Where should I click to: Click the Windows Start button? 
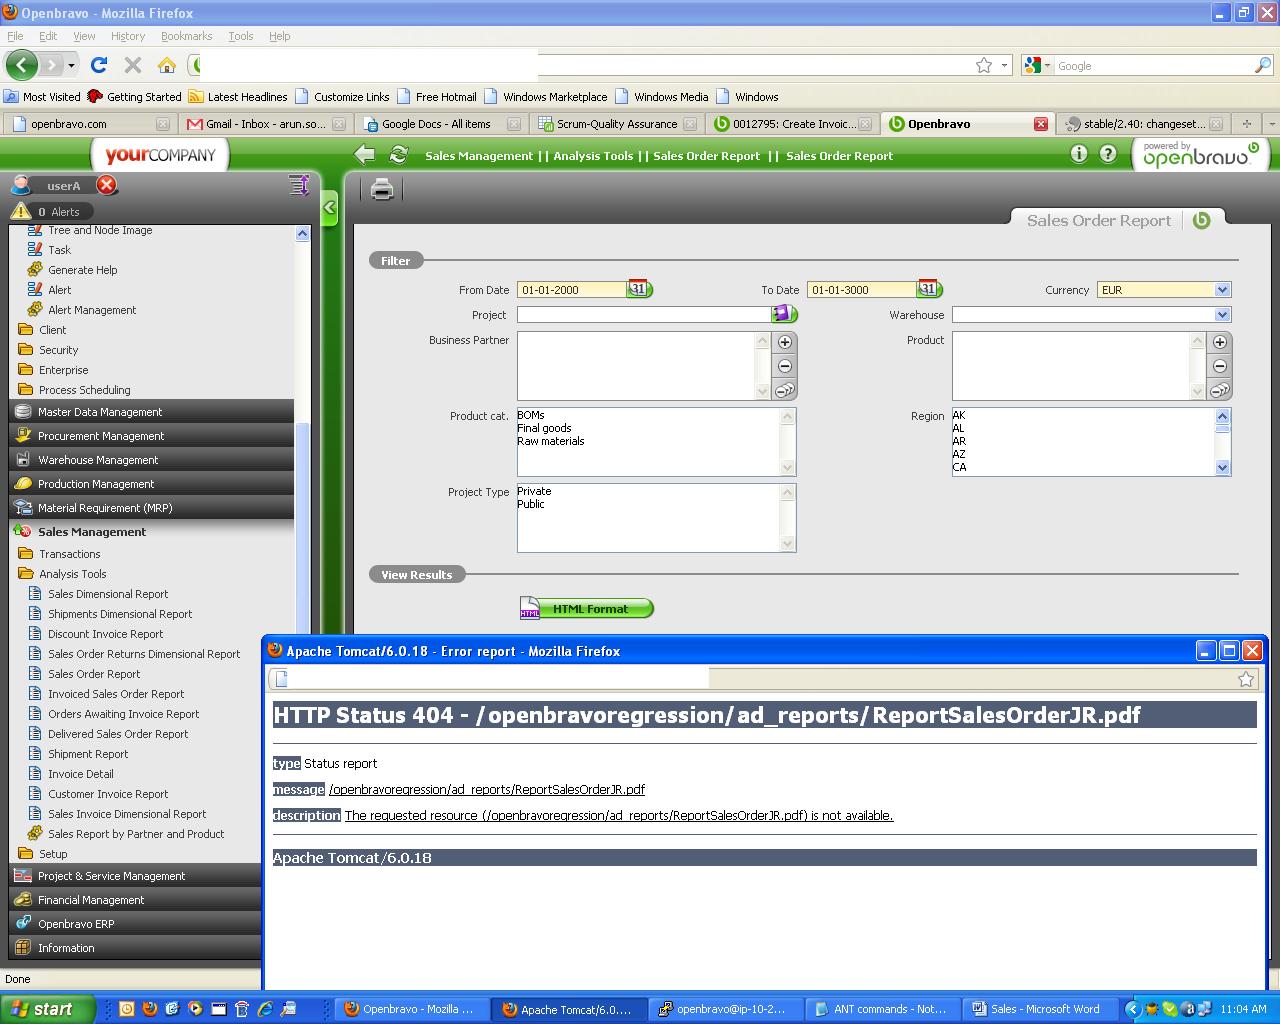[47, 1009]
